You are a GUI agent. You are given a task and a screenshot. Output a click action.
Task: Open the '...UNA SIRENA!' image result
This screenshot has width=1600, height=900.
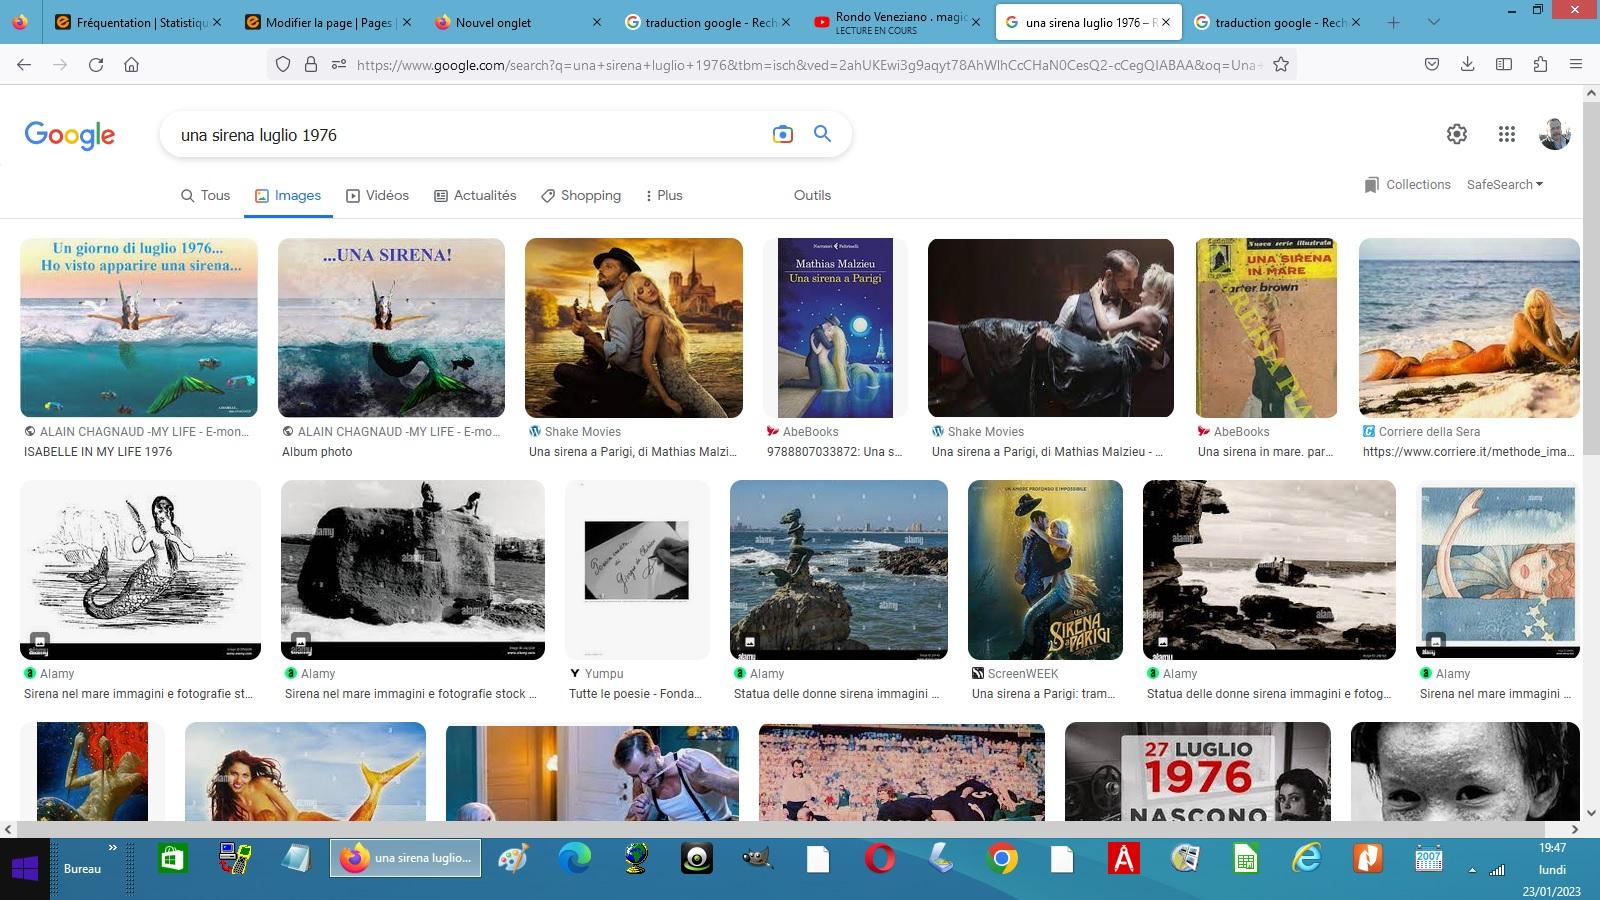pyautogui.click(x=391, y=327)
